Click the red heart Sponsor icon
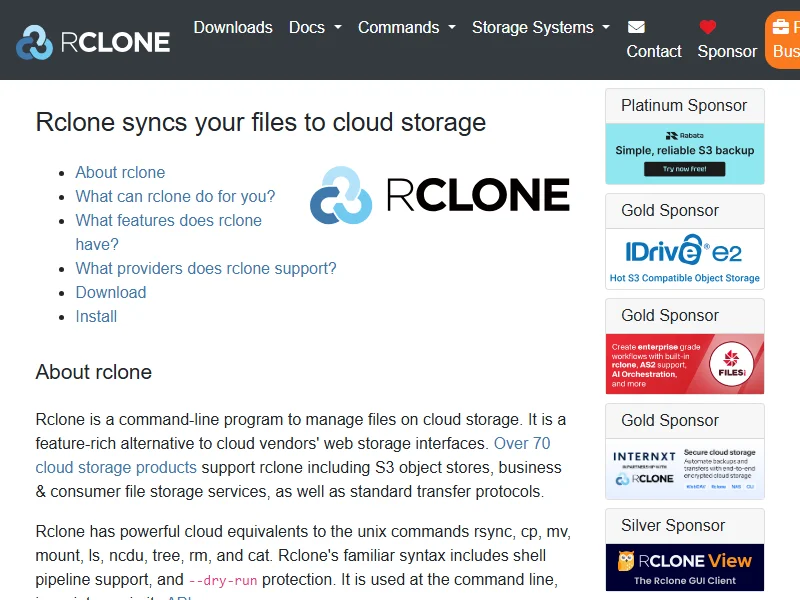Viewport: 800px width, 600px height. [708, 27]
